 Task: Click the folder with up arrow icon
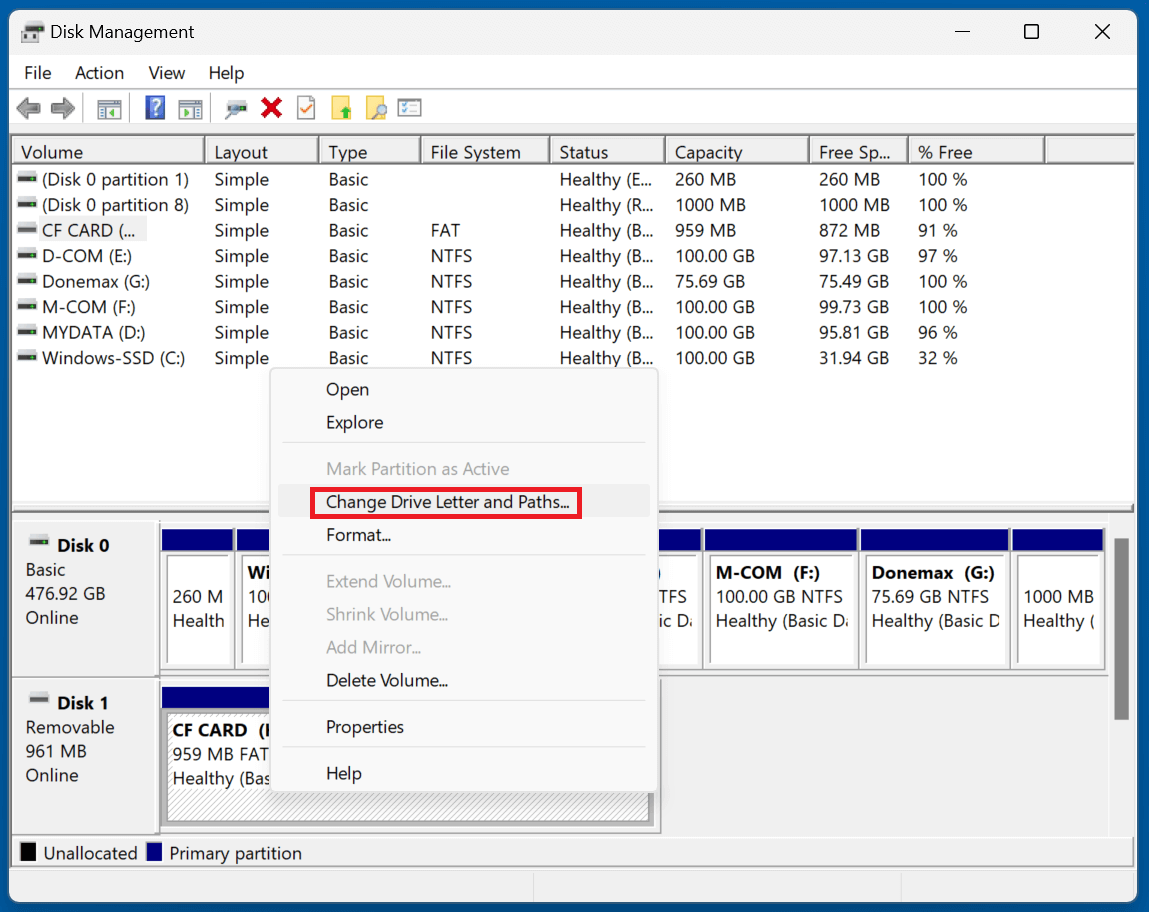[340, 107]
